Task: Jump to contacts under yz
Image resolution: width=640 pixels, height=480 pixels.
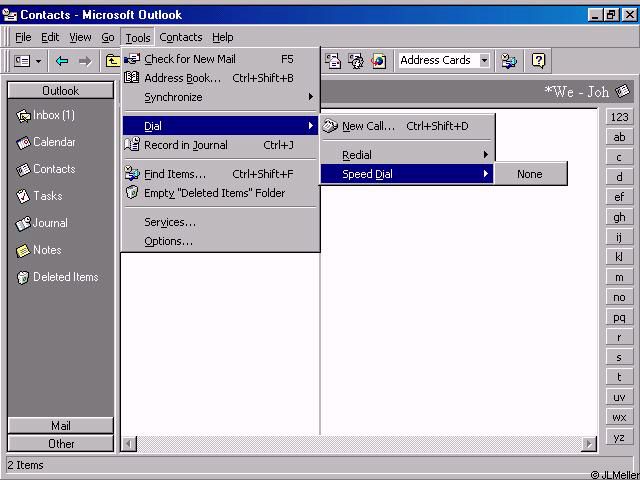Action: 619,437
